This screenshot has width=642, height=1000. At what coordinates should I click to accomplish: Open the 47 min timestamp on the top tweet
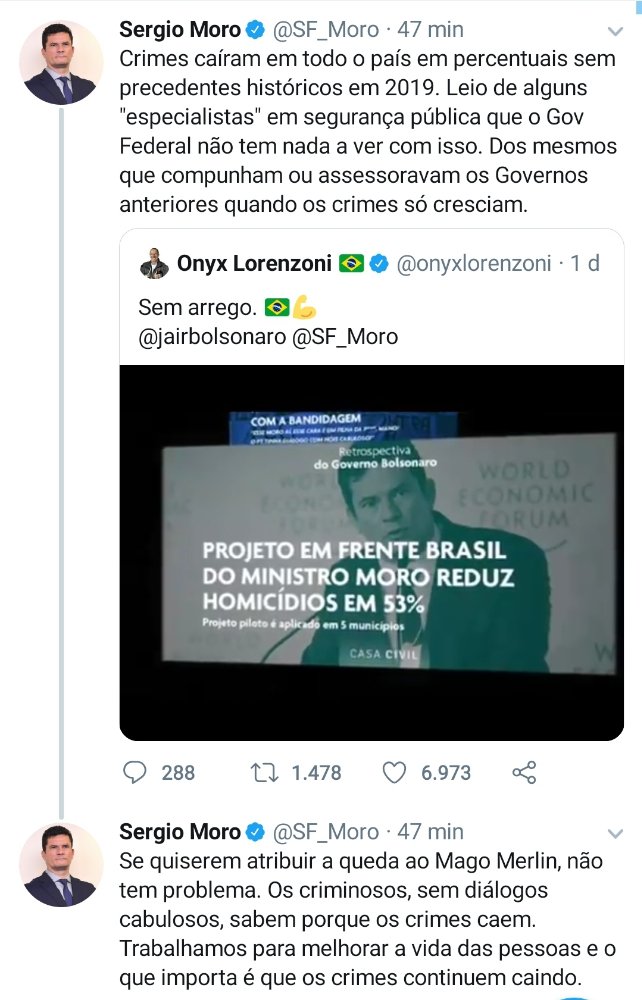pos(430,30)
